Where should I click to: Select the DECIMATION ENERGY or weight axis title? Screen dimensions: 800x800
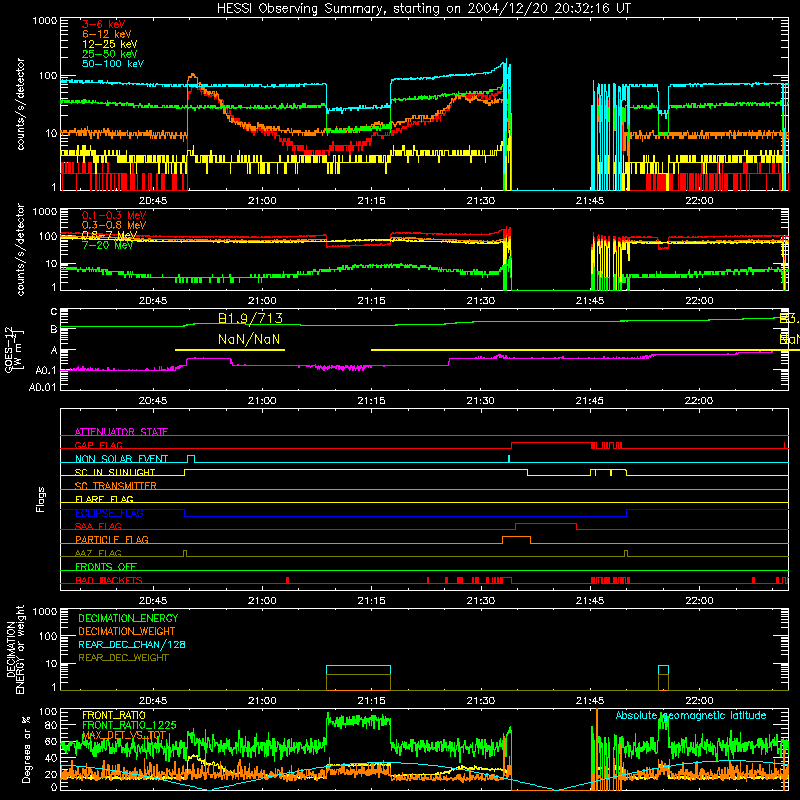pyautogui.click(x=15, y=649)
